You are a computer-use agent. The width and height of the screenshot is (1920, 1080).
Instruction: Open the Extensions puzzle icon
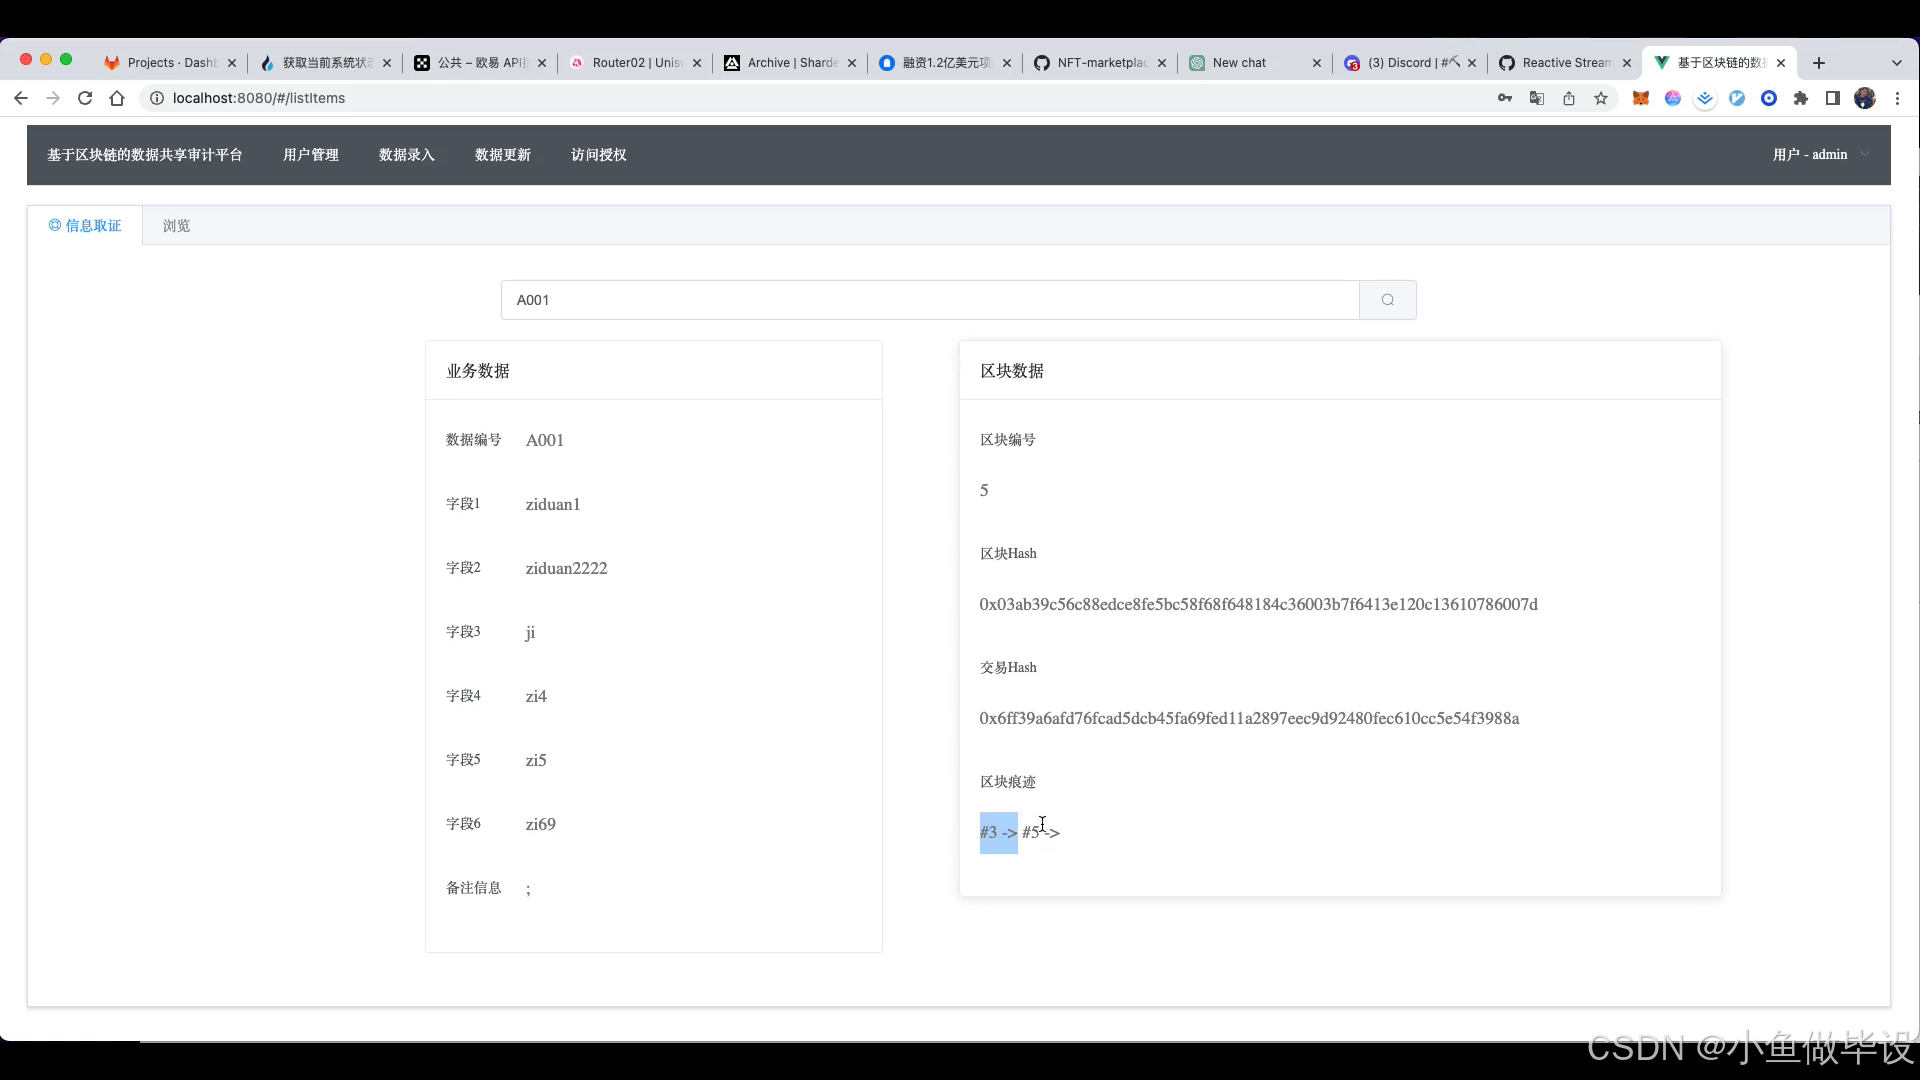coord(1801,98)
